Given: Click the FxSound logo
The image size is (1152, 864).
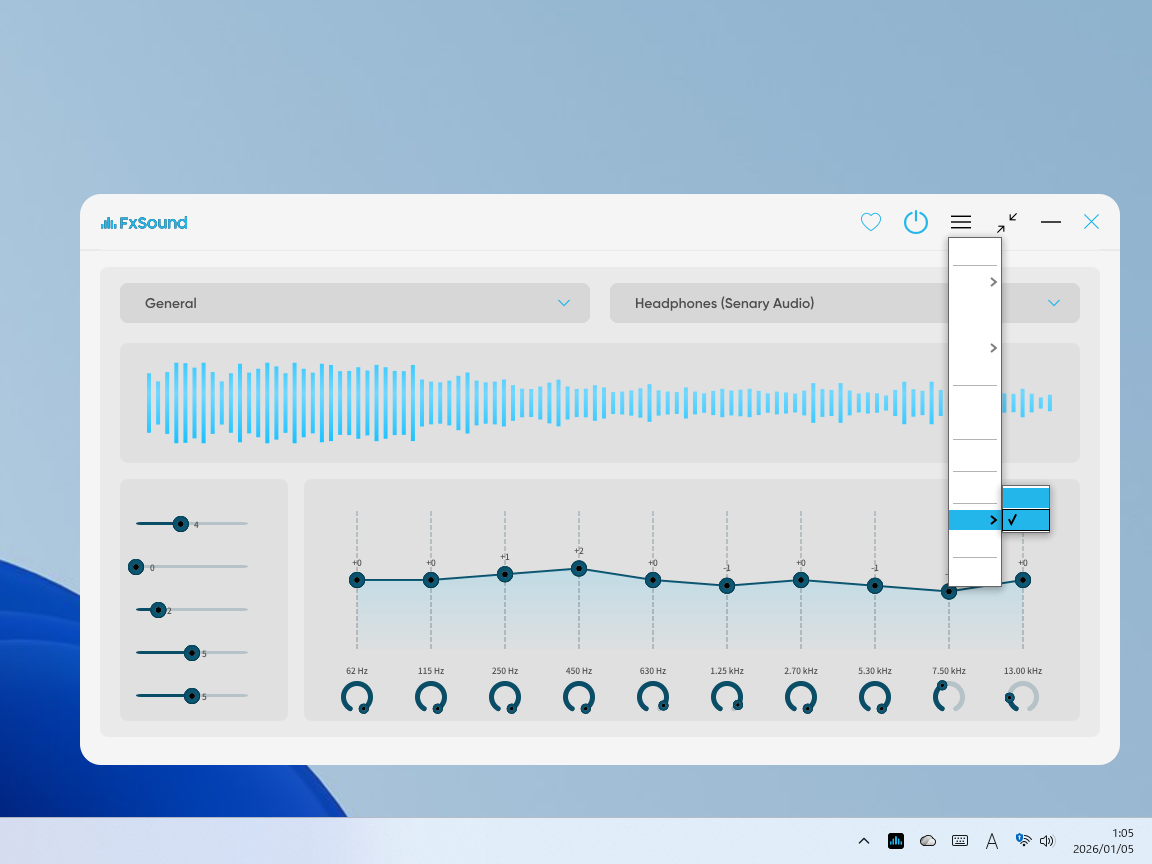Looking at the screenshot, I should coord(144,223).
